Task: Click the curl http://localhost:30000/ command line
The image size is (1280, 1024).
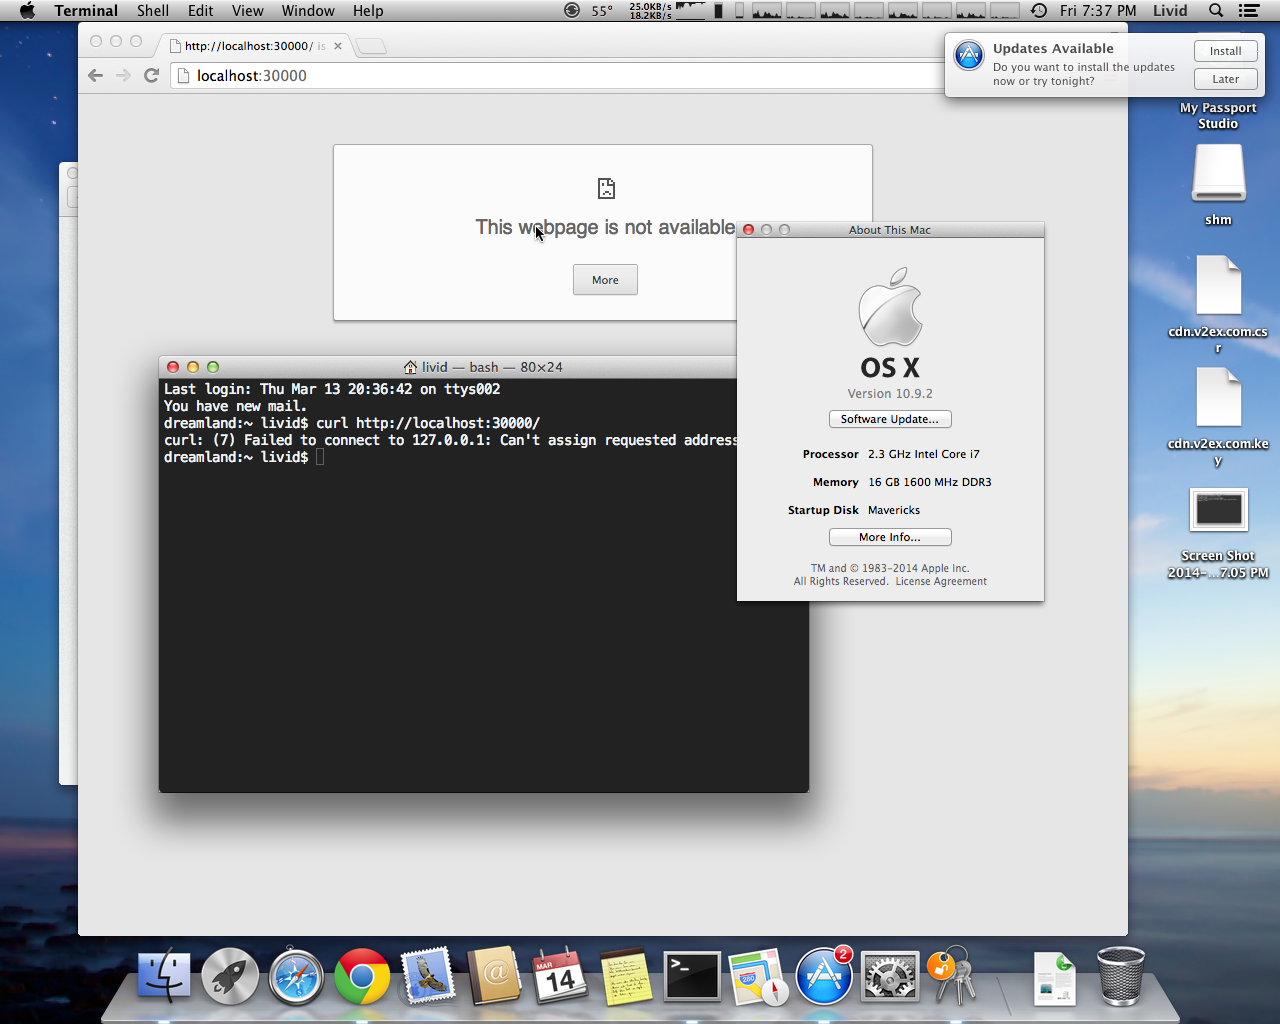Action: coord(428,423)
